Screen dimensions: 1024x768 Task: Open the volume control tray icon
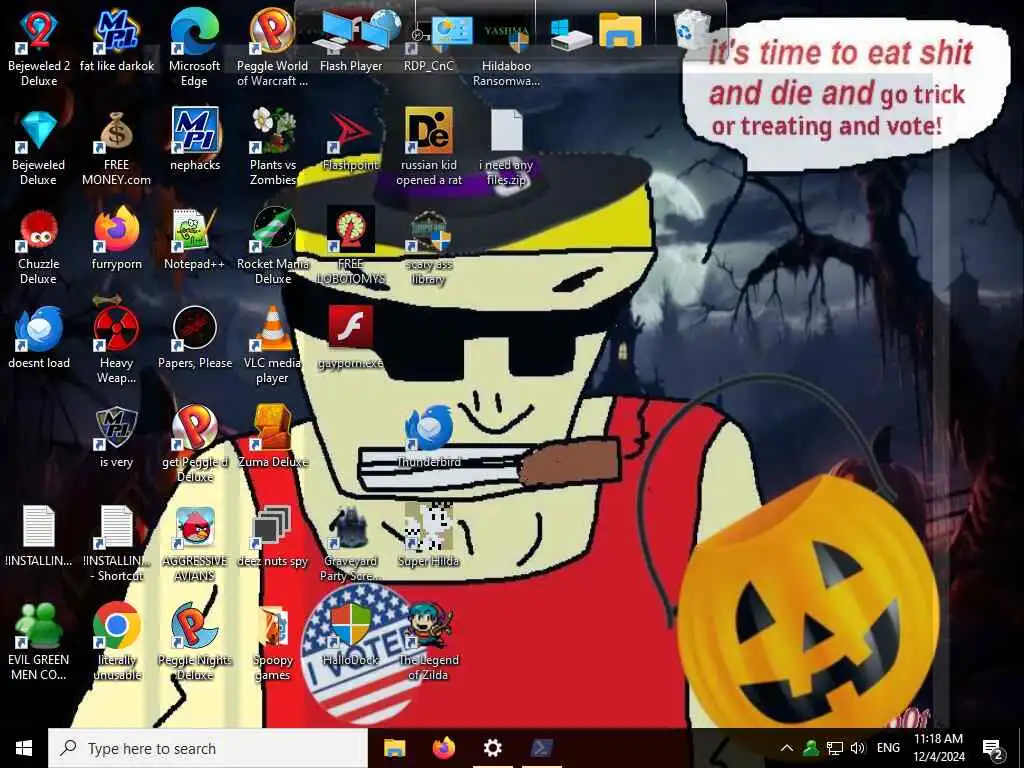tap(857, 748)
